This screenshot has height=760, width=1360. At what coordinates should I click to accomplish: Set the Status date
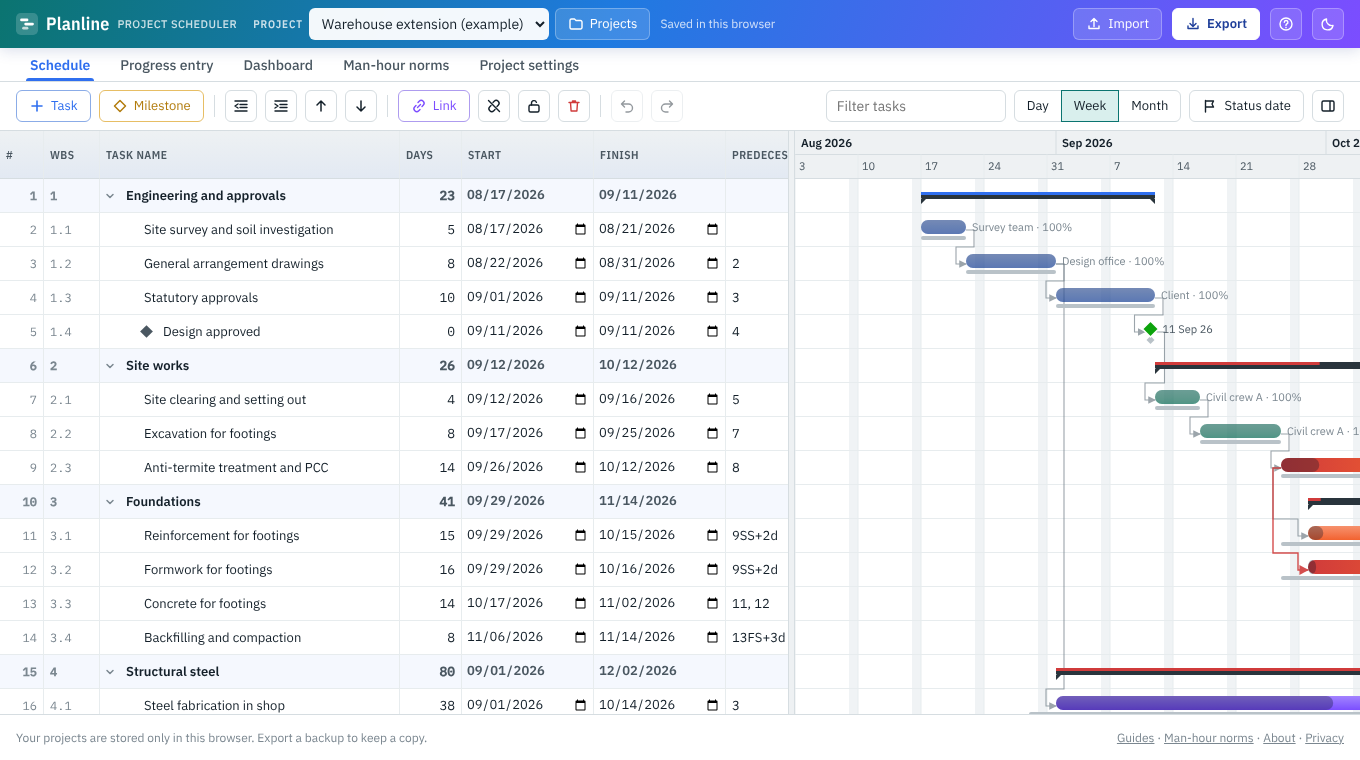pos(1246,106)
